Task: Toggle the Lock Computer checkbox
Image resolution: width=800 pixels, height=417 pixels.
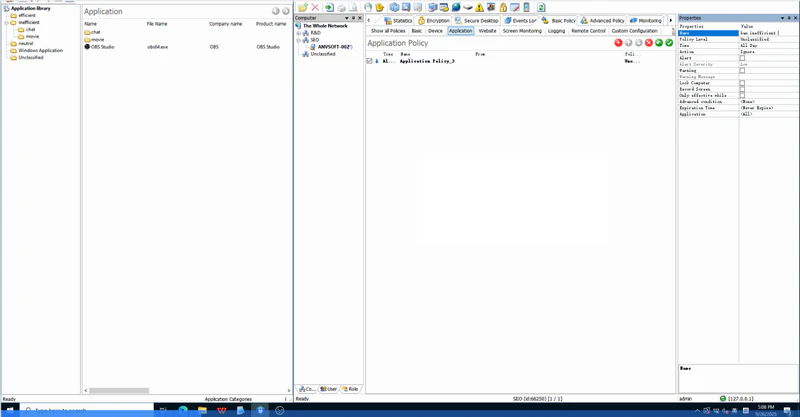Action: point(742,83)
